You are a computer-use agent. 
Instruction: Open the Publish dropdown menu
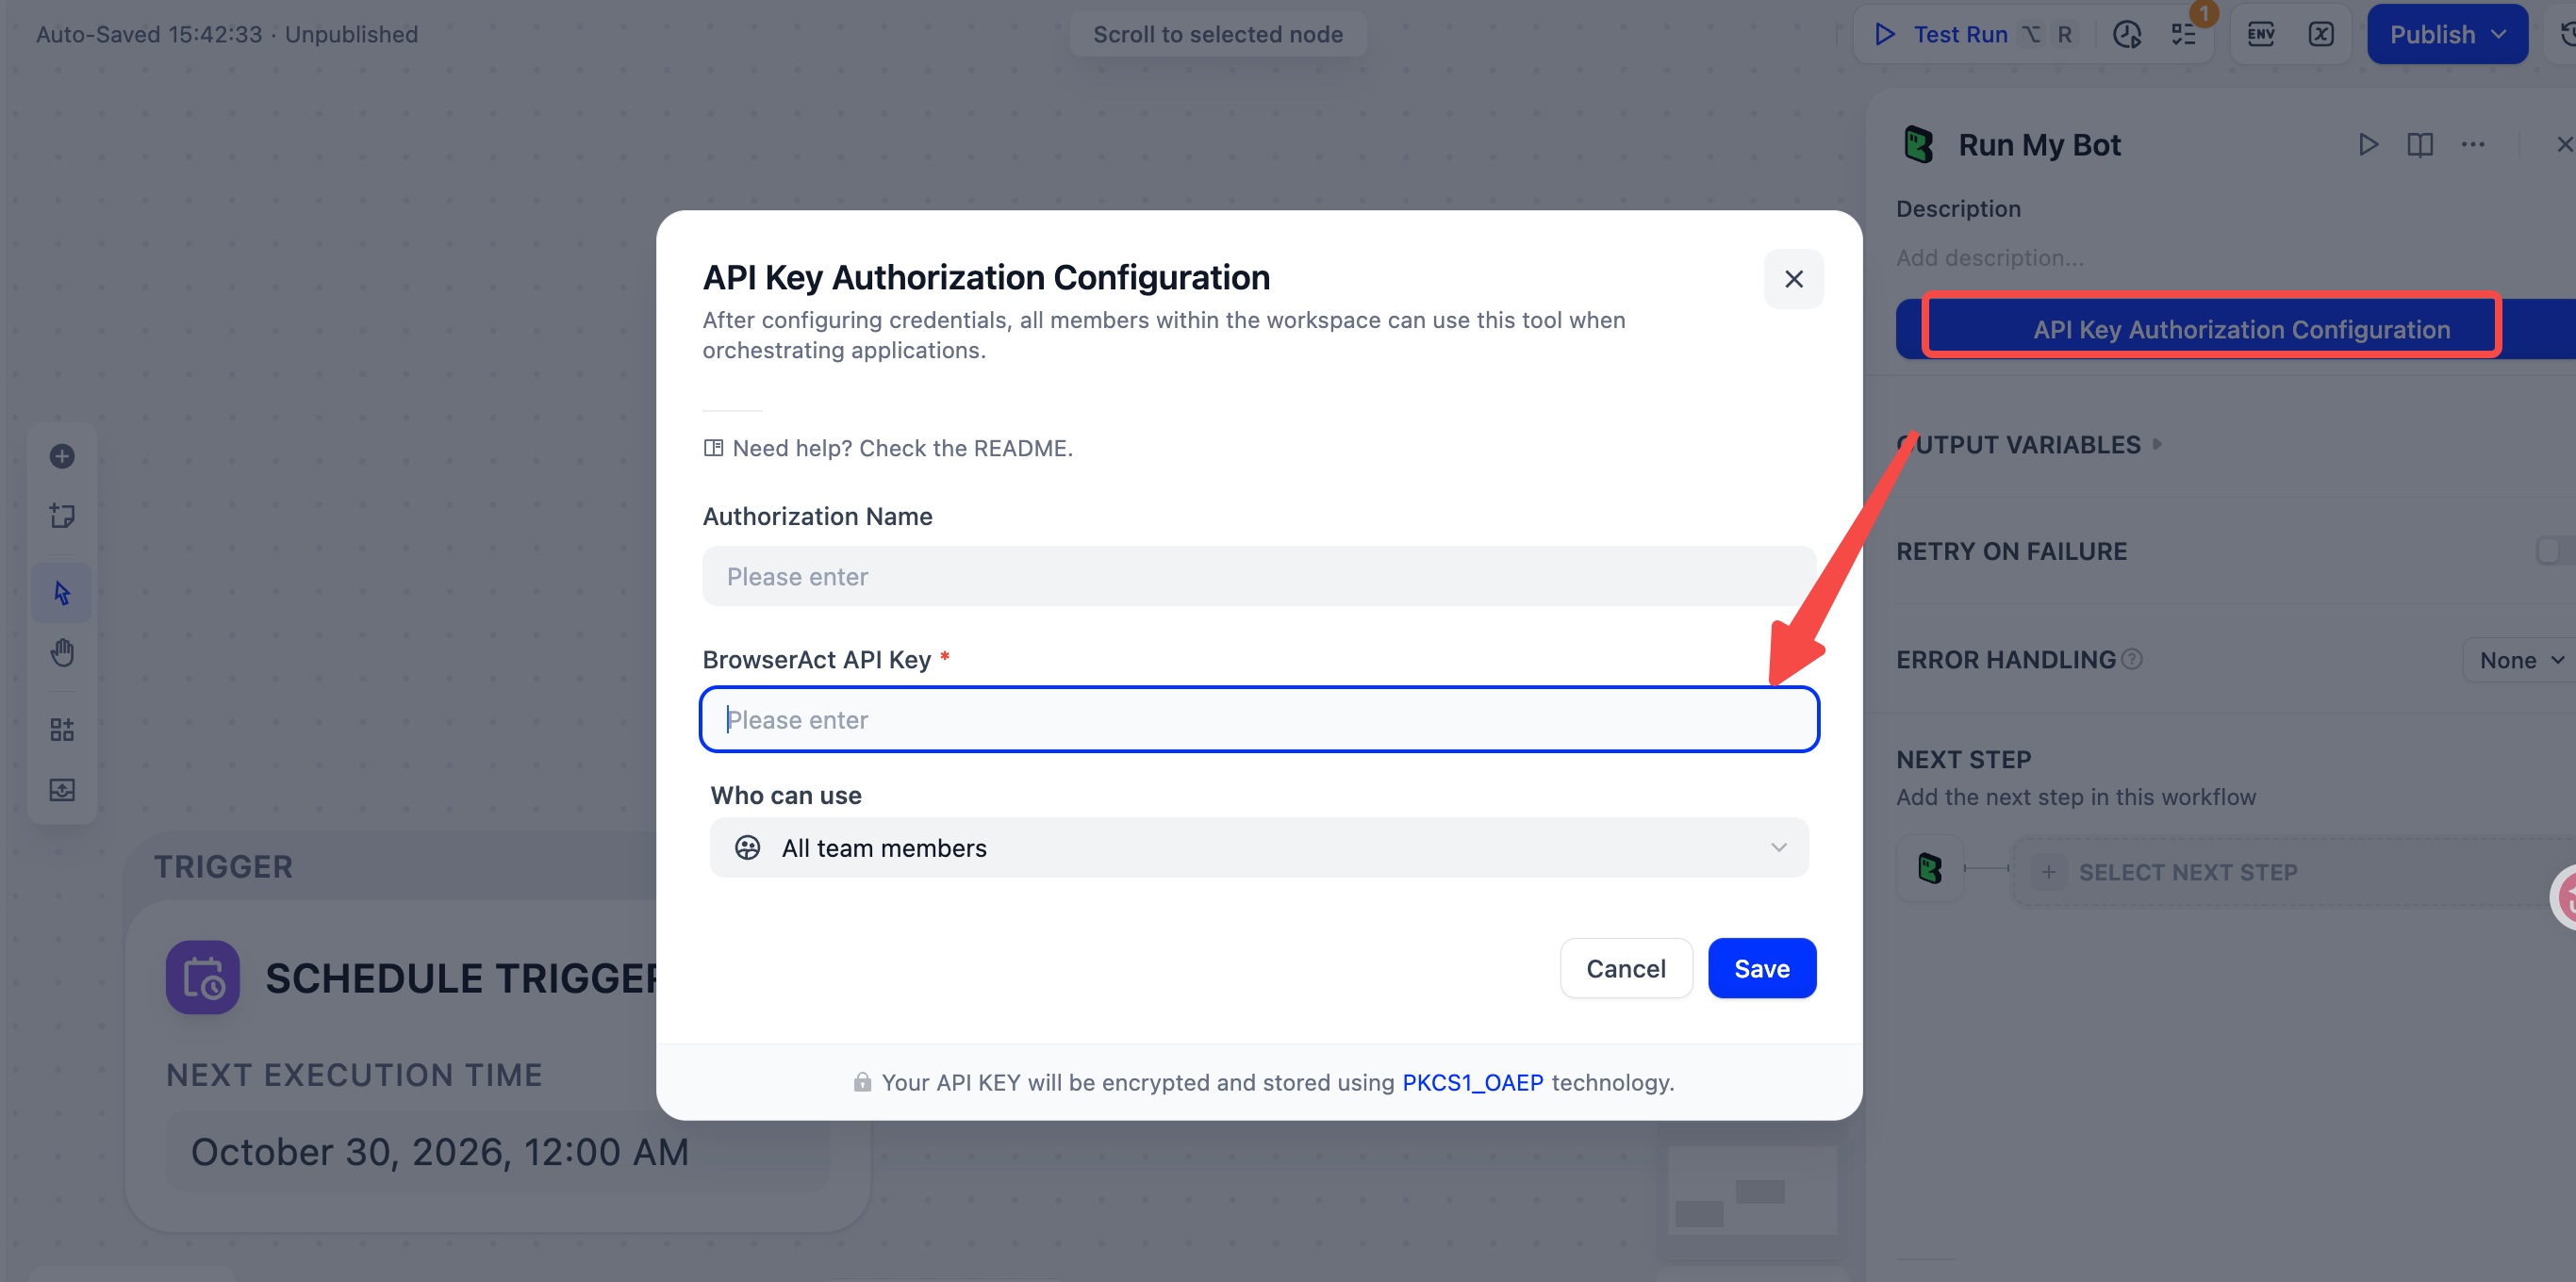(2447, 35)
